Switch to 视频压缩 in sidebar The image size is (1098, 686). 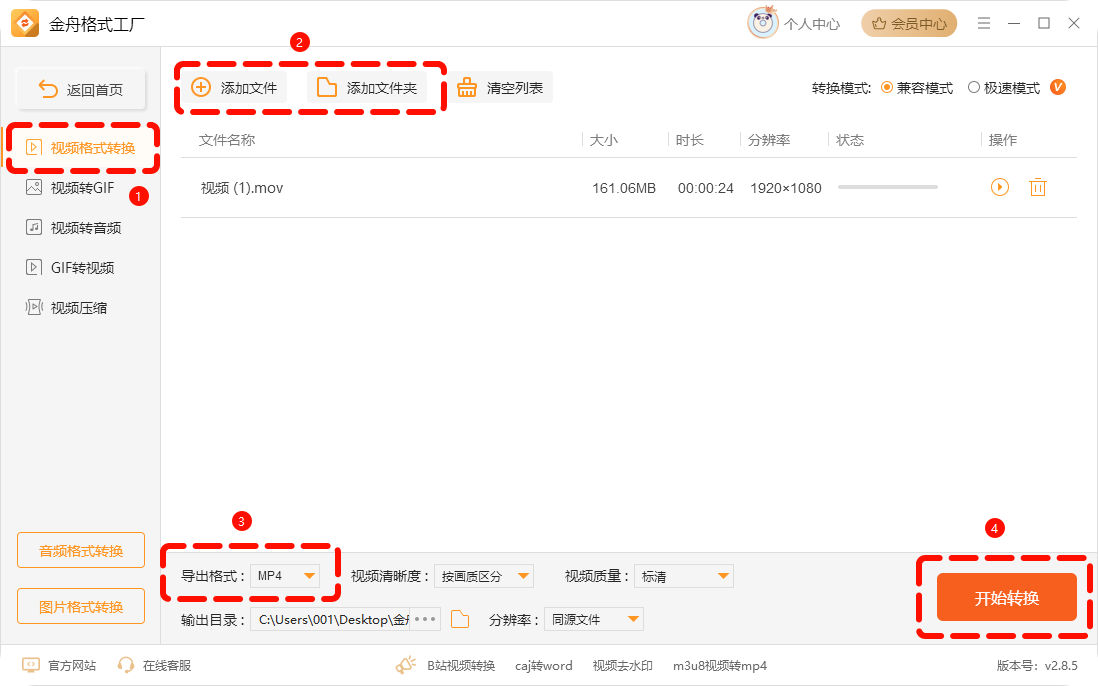tap(78, 308)
